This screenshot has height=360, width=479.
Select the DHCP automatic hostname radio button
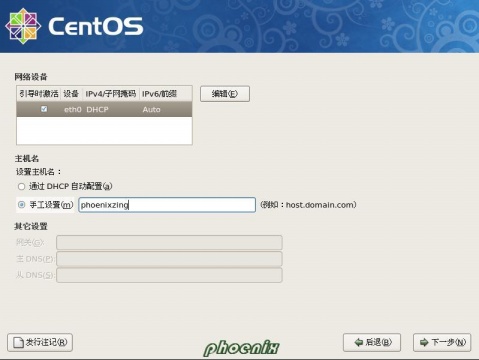21,187
